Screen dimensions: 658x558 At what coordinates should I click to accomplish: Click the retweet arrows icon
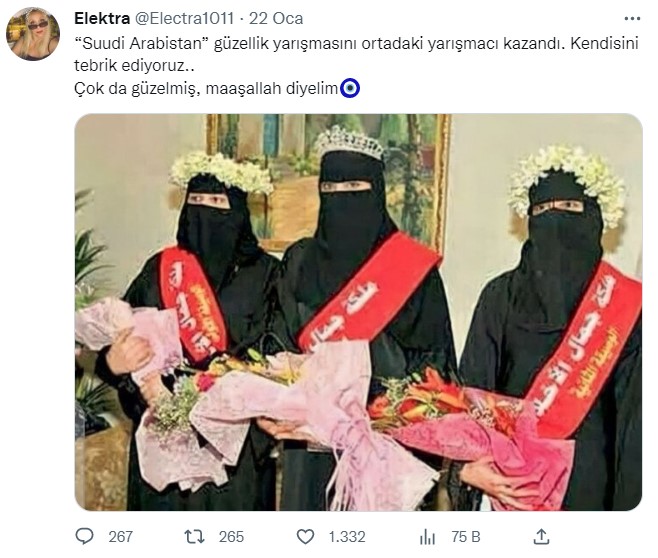194,537
